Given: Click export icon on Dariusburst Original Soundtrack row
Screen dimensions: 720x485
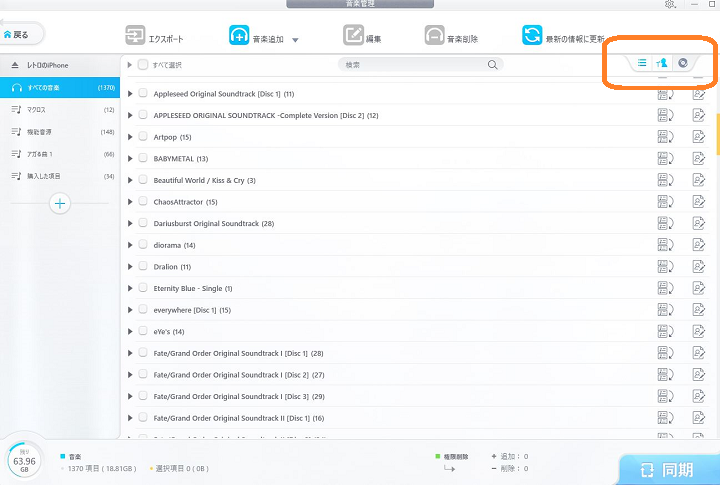Looking at the screenshot, I should [665, 223].
